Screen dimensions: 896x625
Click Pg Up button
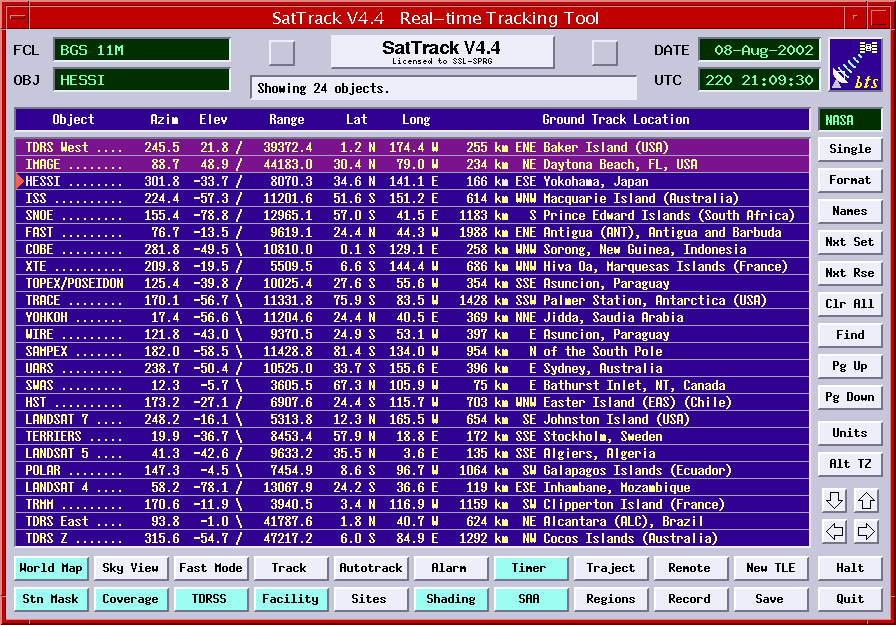[x=850, y=366]
